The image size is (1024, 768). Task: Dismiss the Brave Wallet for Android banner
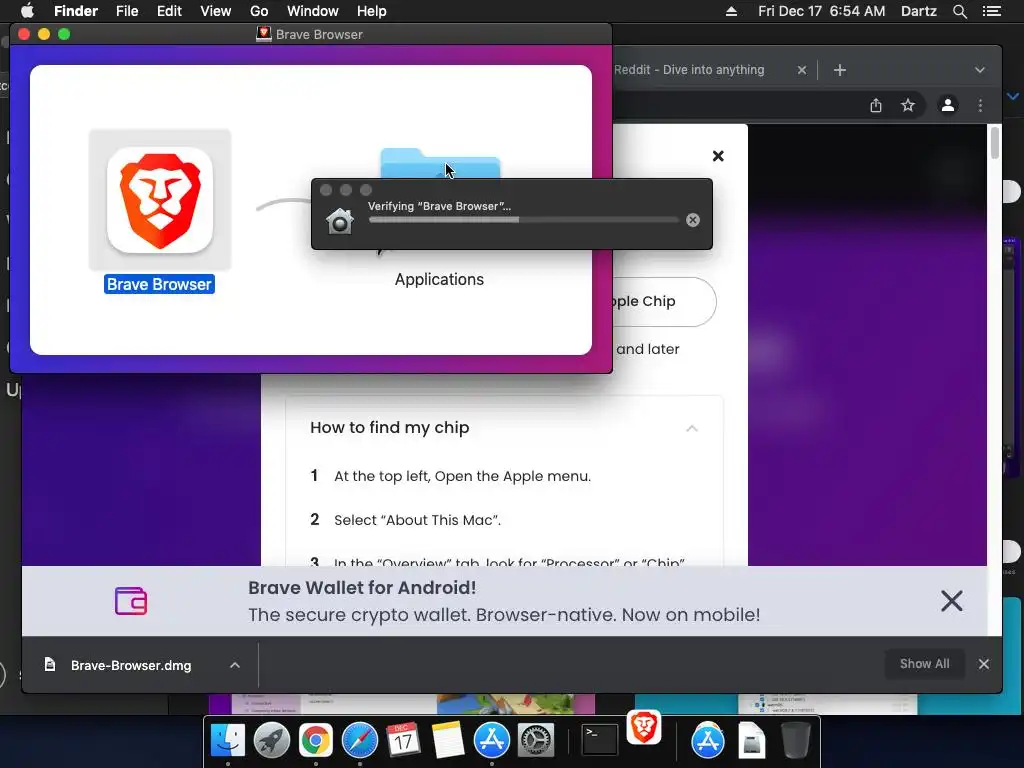[952, 601]
